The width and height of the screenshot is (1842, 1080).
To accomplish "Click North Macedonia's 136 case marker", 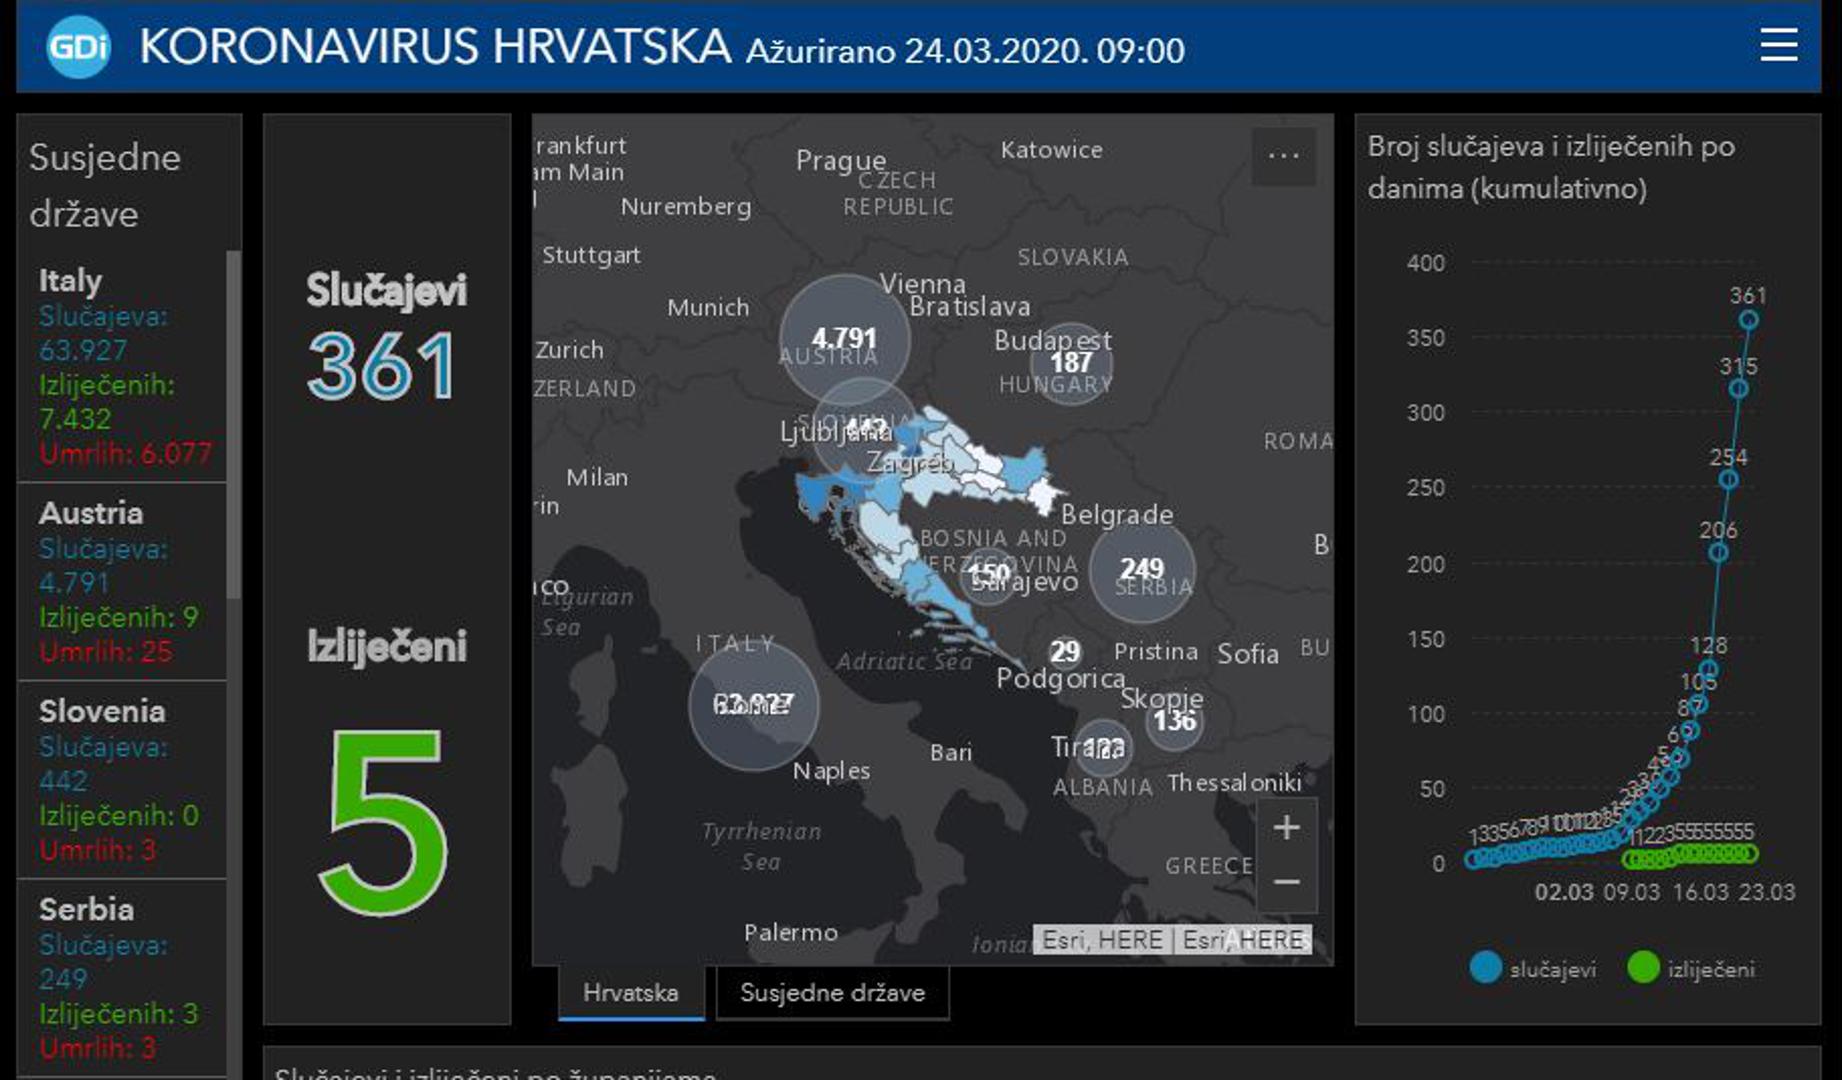I will [1174, 721].
